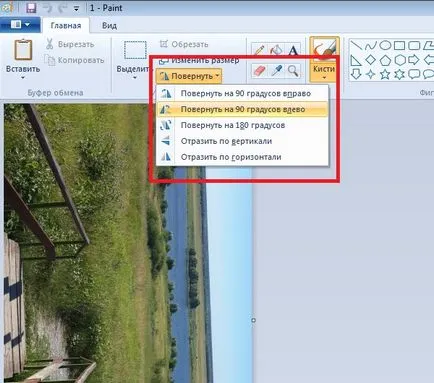Click Обрезать (crop) button
The width and height of the screenshot is (434, 383).
[x=184, y=44]
